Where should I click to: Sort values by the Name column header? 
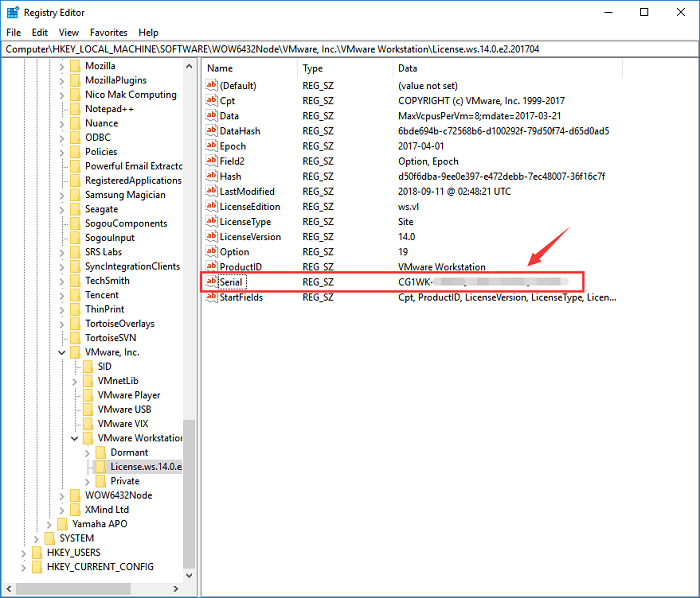[250, 68]
